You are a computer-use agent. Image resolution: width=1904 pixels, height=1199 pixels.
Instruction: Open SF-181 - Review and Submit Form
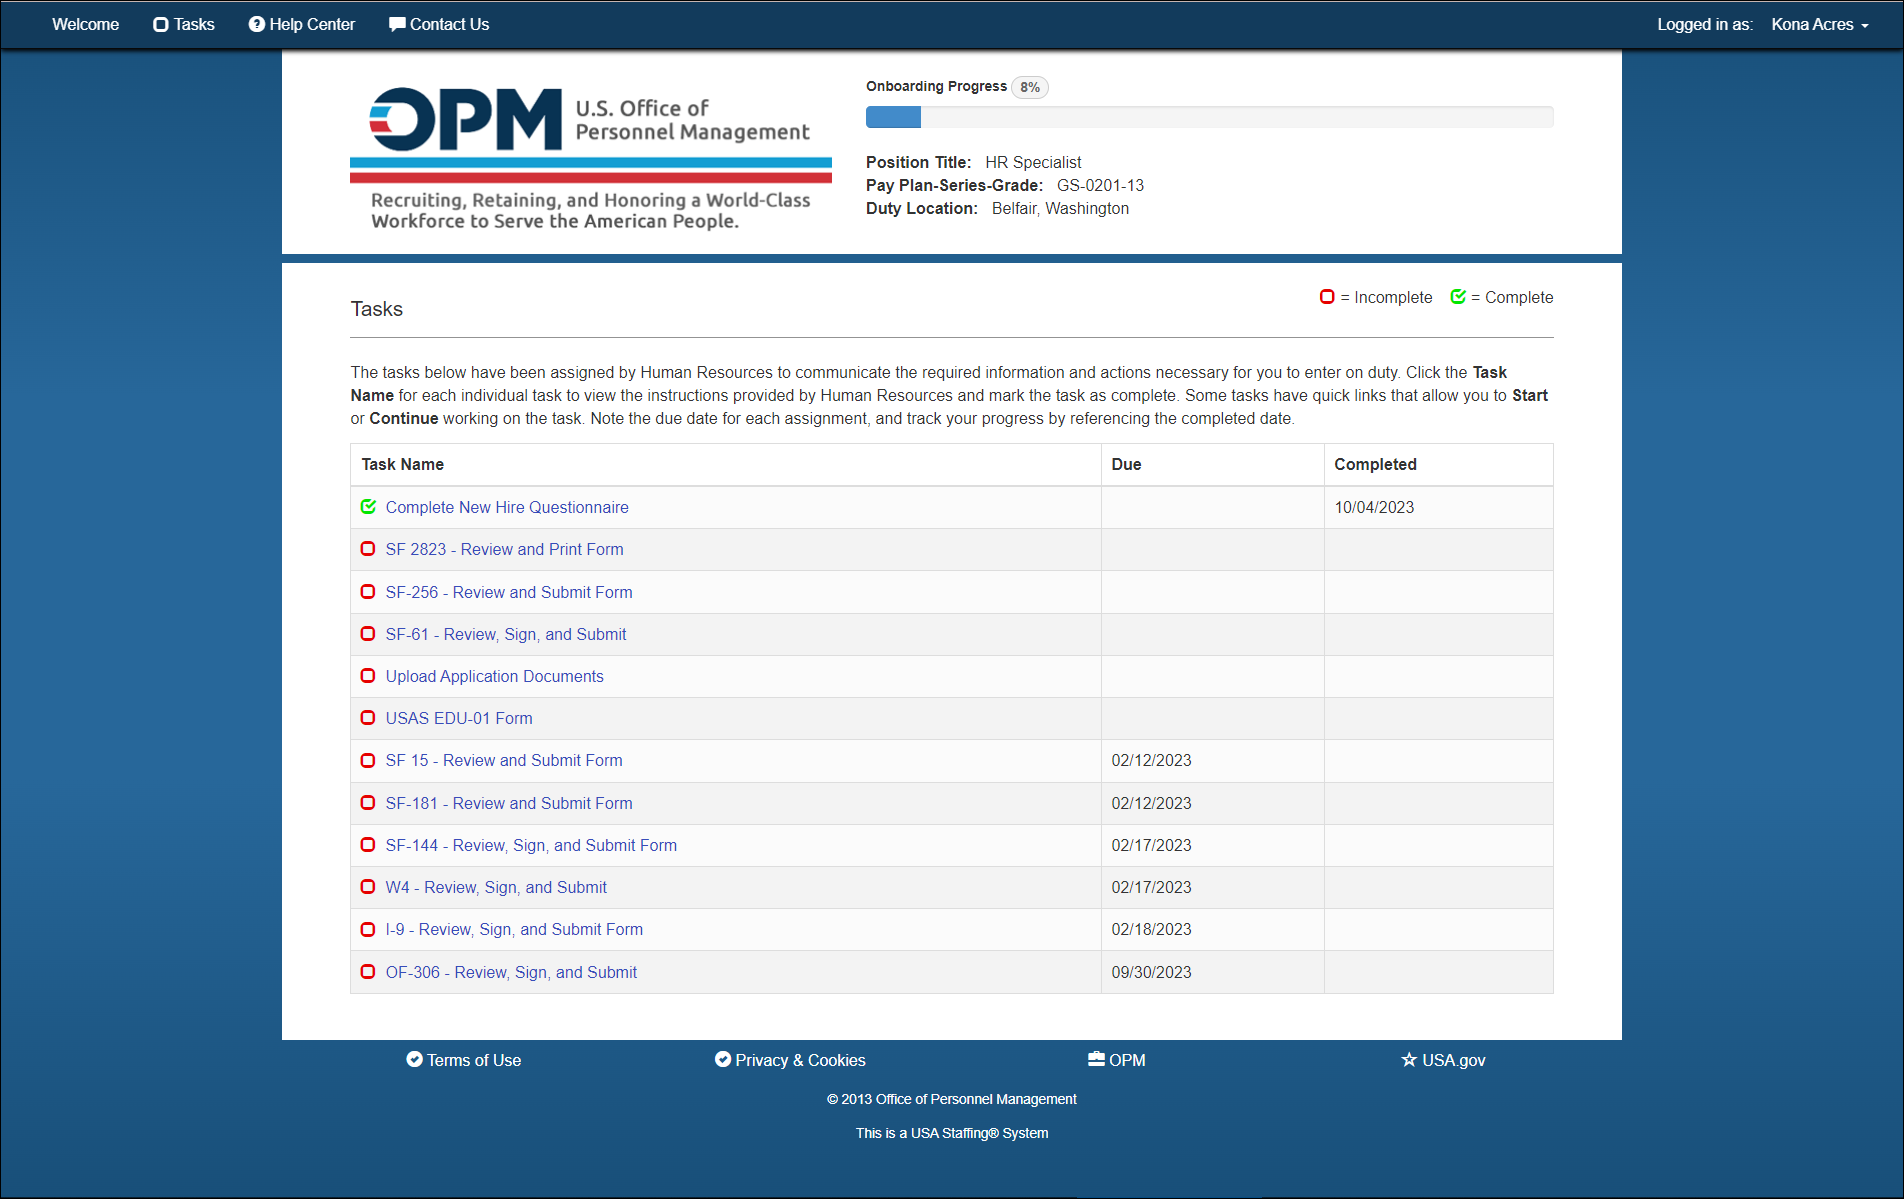(509, 803)
